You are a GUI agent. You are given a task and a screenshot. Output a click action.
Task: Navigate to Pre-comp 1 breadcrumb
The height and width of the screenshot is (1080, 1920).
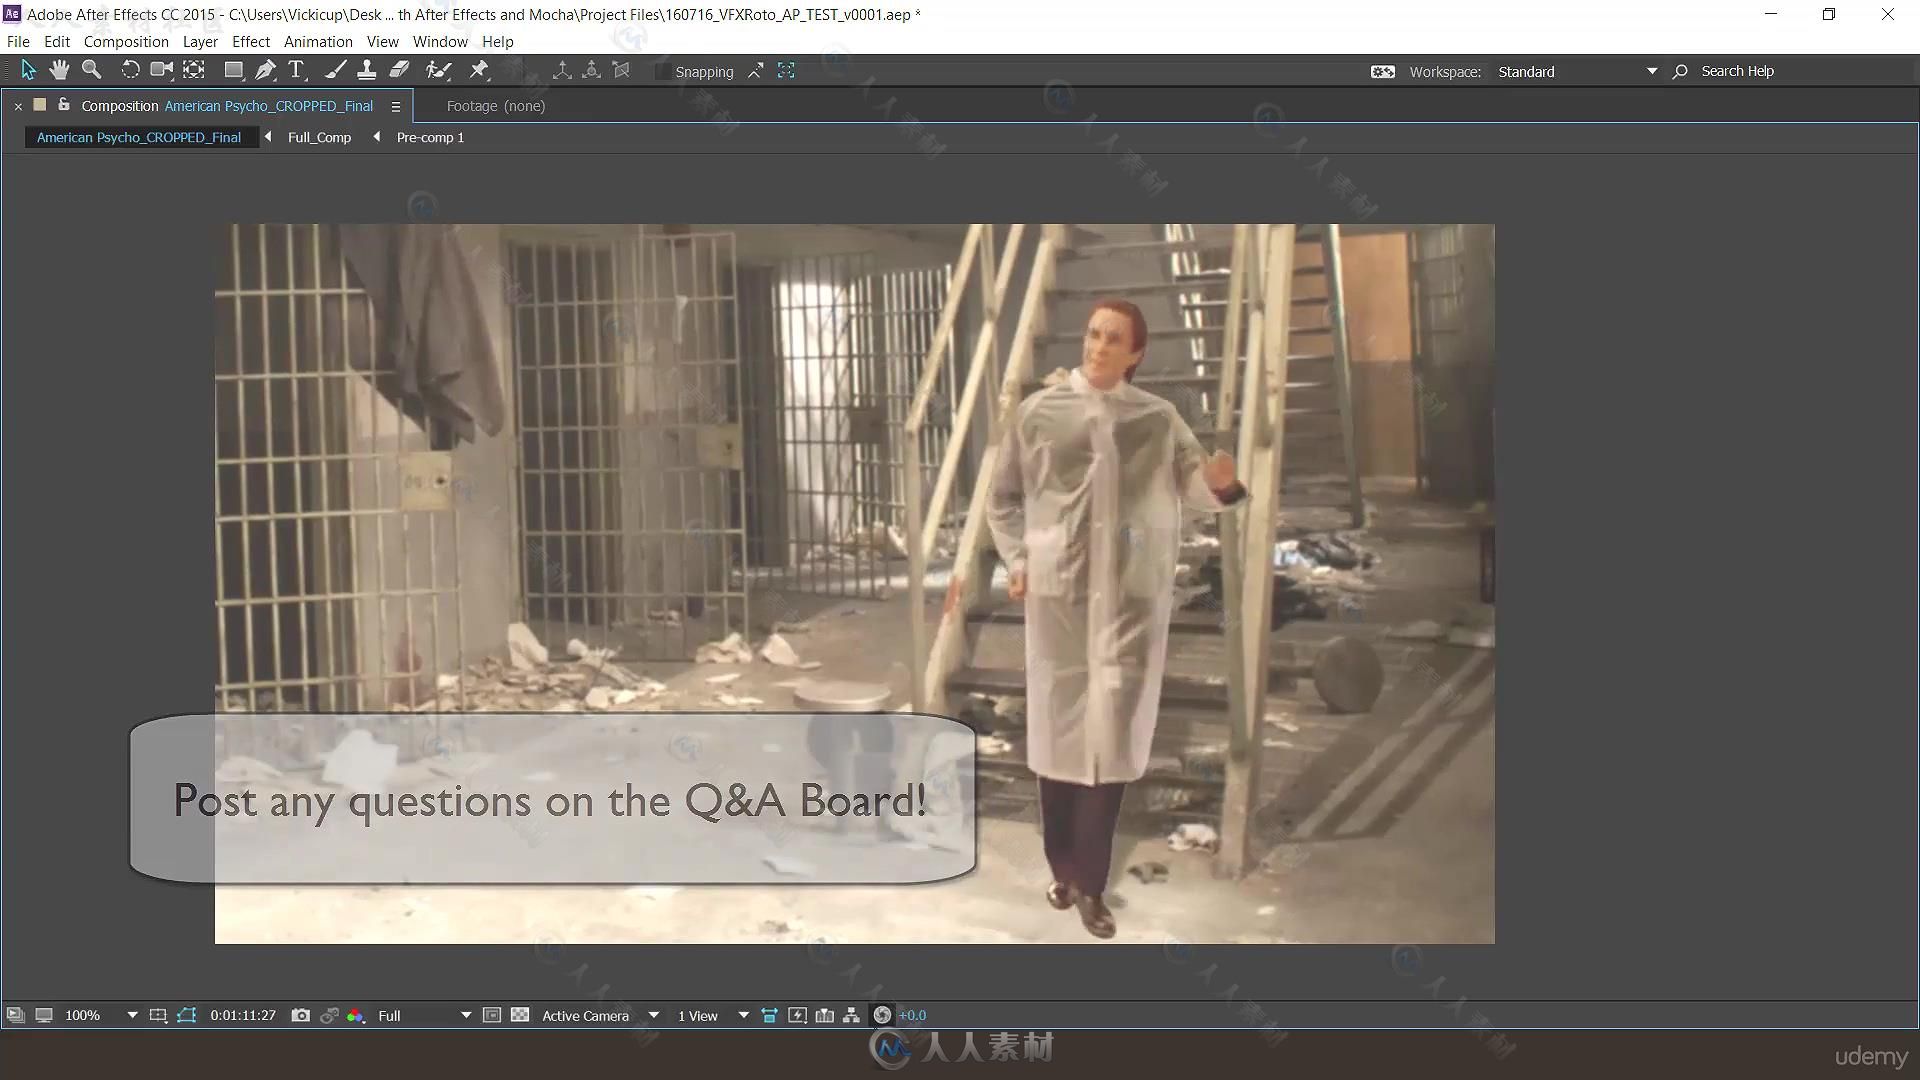430,137
